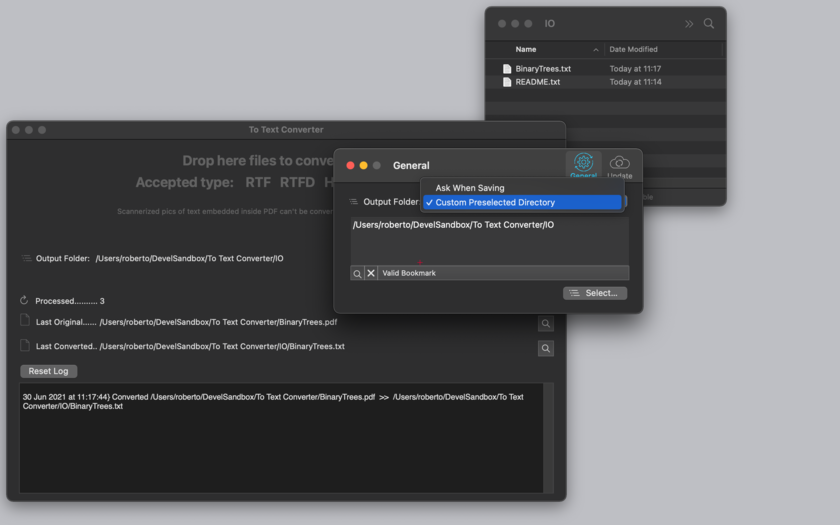This screenshot has height=525, width=840.
Task: Reveal Last Converted file with magnifier
Action: 545,349
